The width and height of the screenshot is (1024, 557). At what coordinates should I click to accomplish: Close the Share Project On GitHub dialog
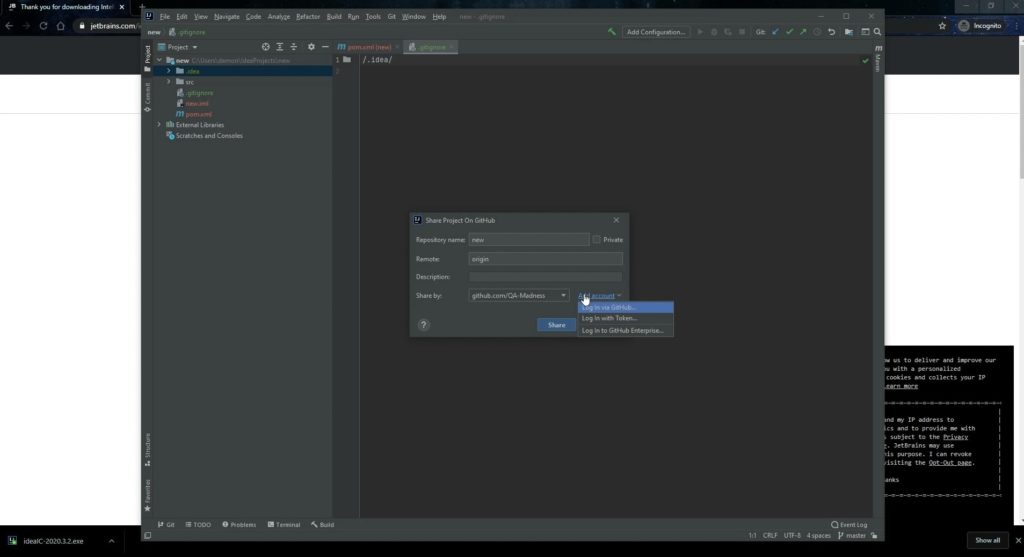point(616,220)
